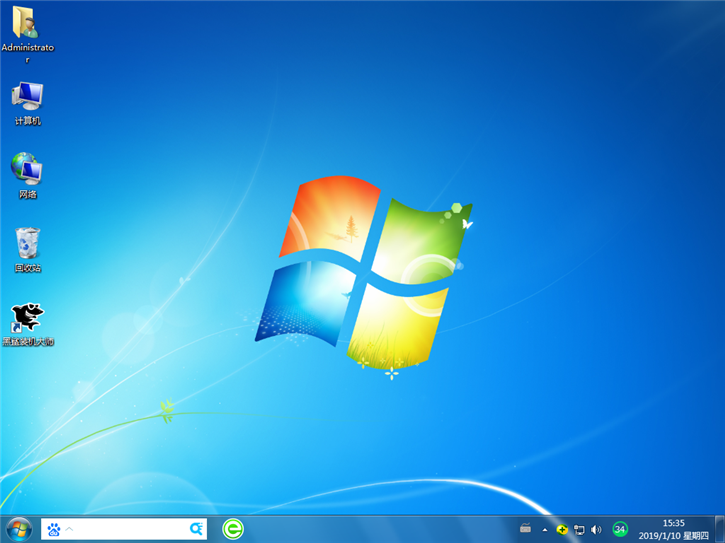Launch the green 360 browser taskbar icon
The image size is (725, 543).
[232, 529]
